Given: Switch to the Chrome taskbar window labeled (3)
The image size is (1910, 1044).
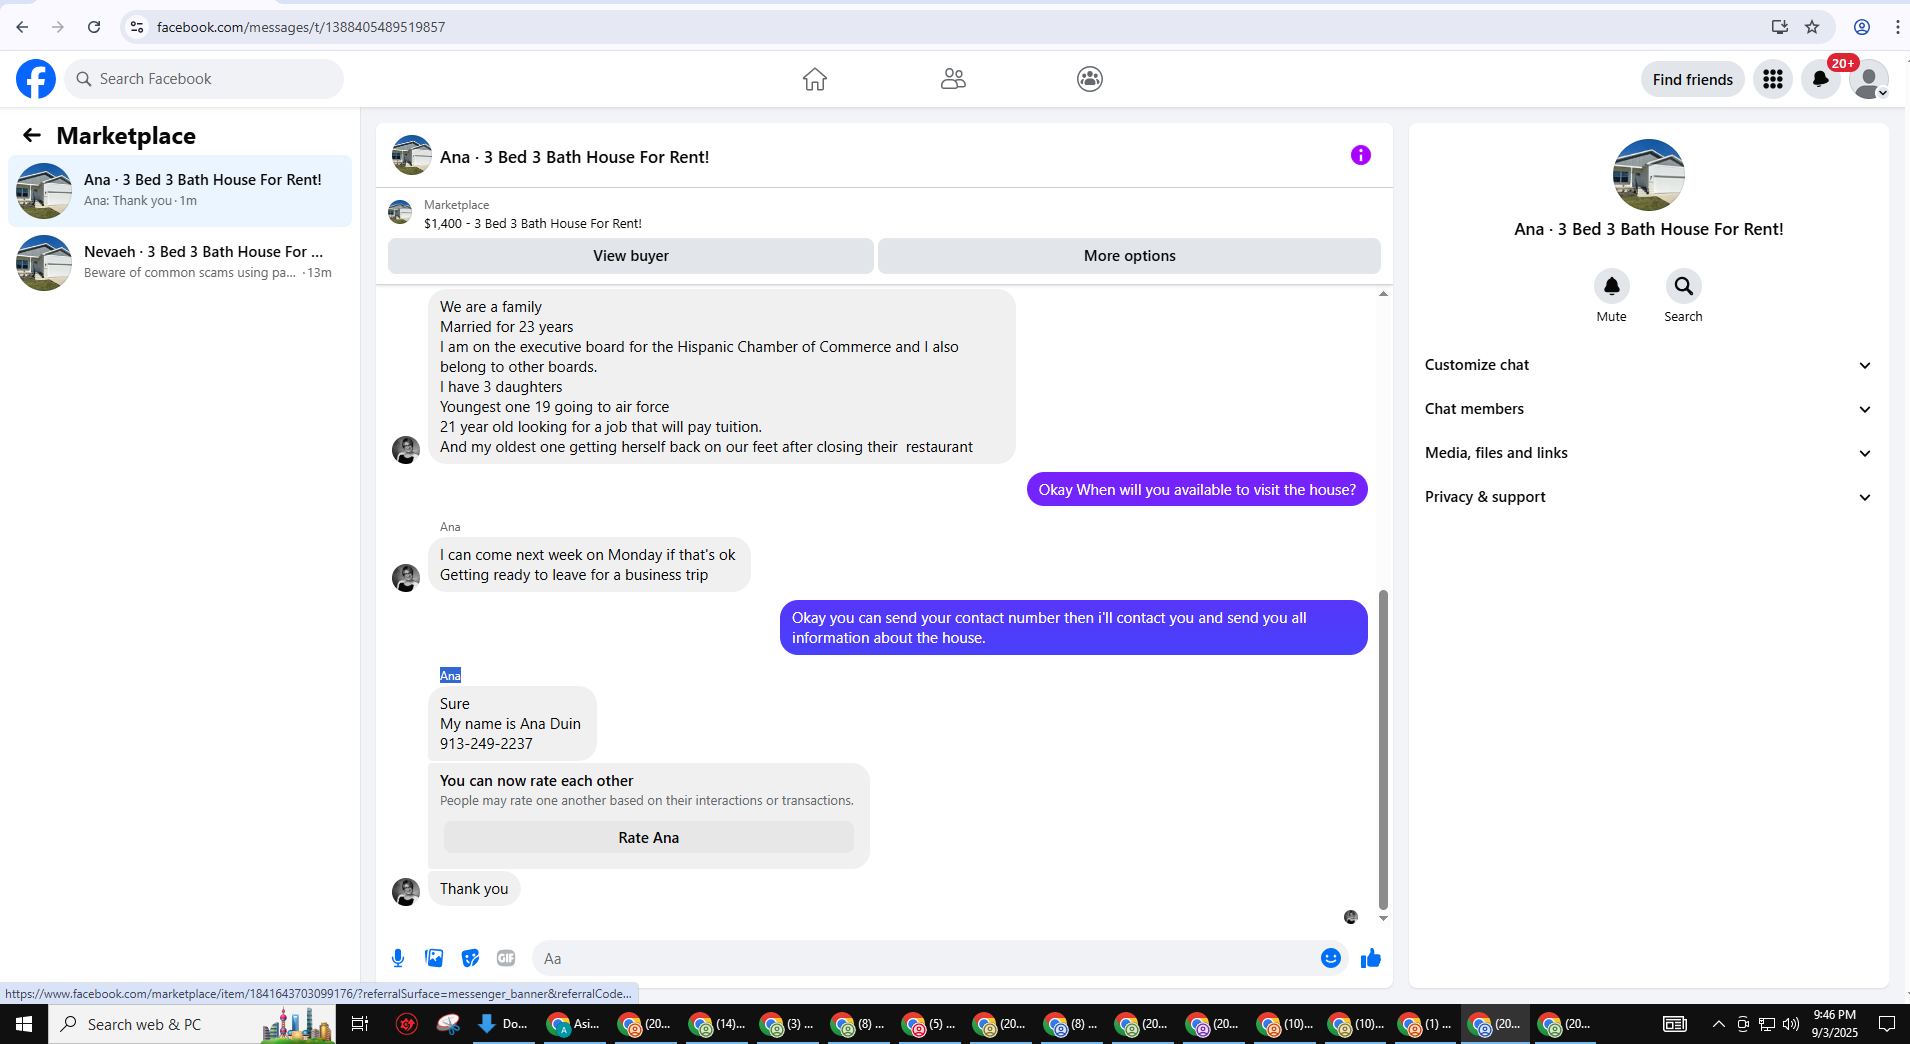Looking at the screenshot, I should [x=790, y=1024].
